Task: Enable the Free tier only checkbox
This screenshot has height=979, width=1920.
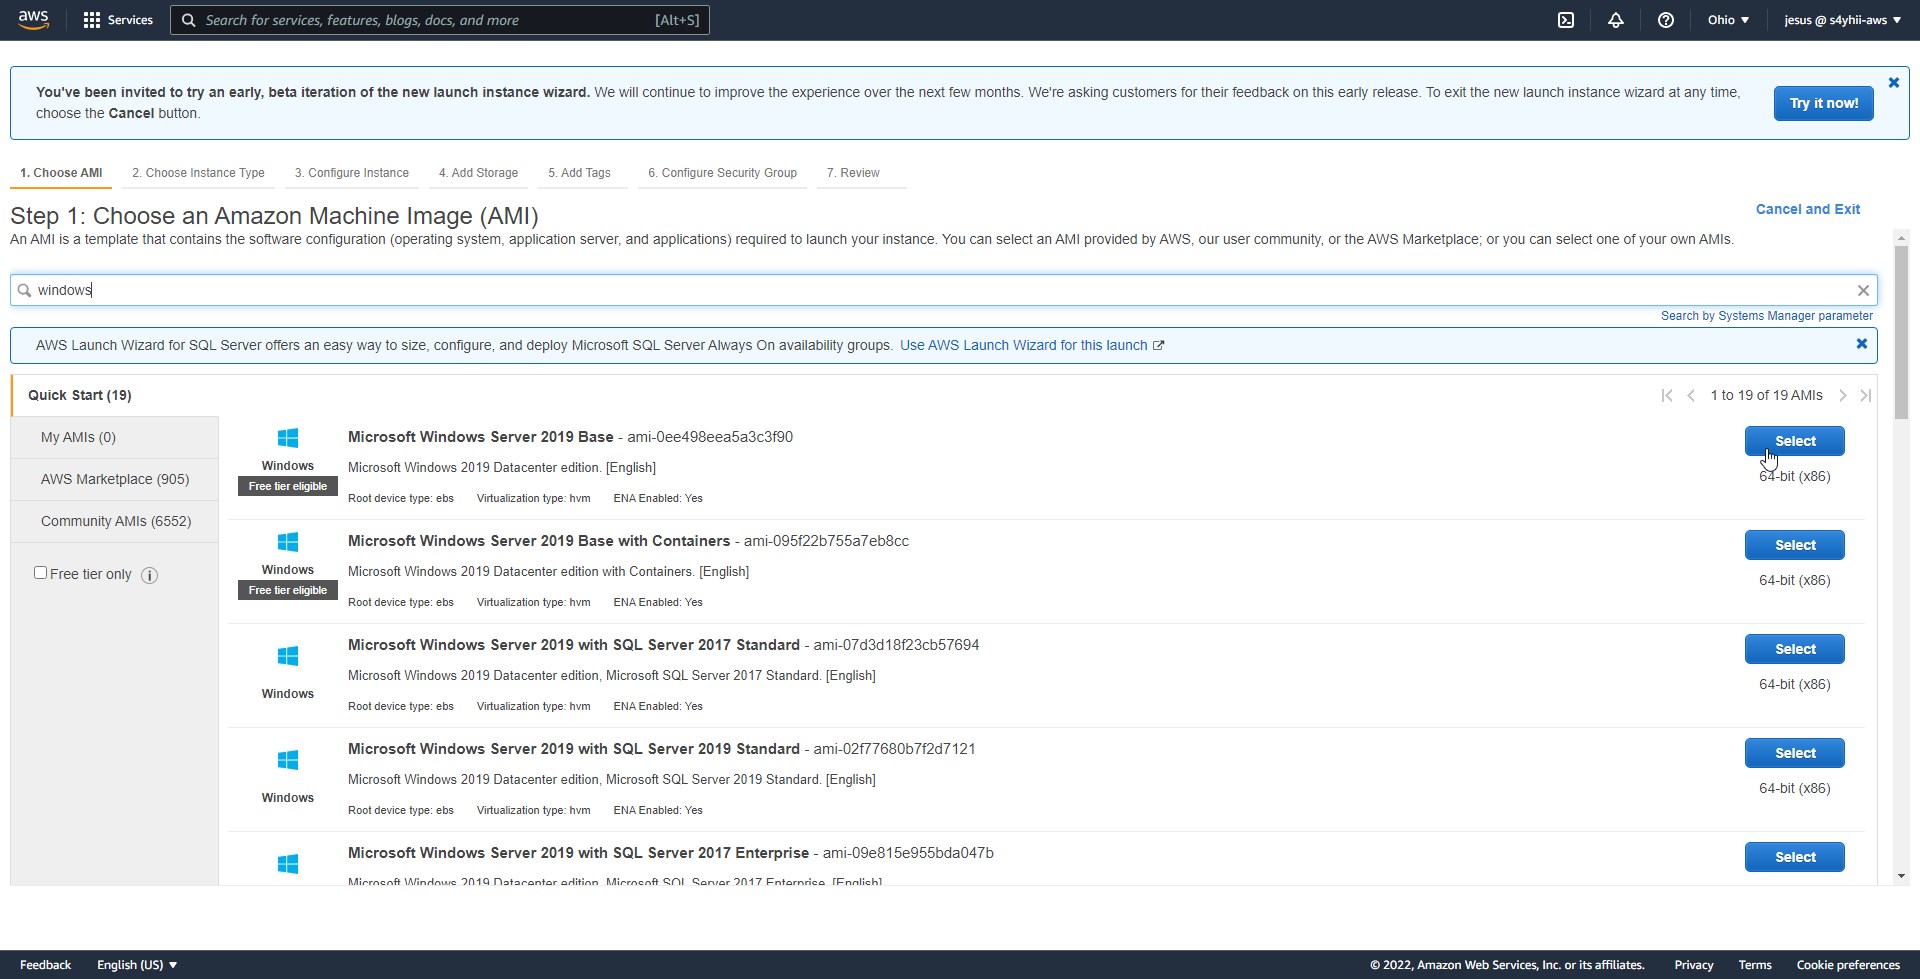Action: pos(40,573)
